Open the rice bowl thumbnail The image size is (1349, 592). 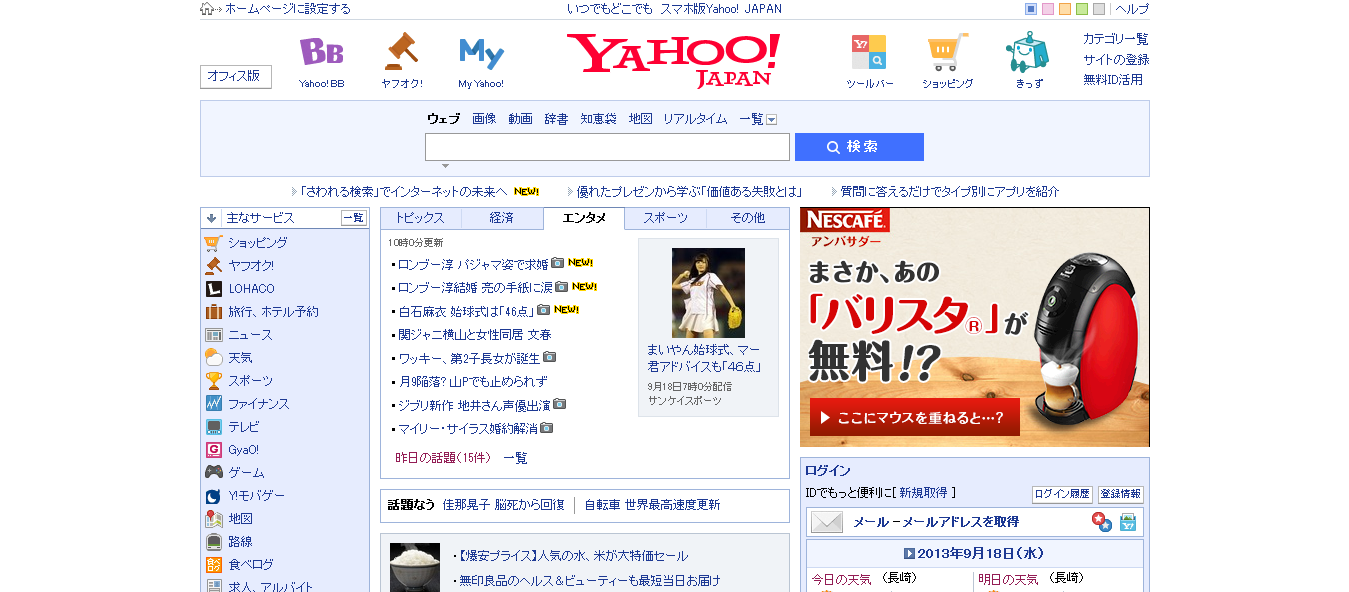pos(415,567)
